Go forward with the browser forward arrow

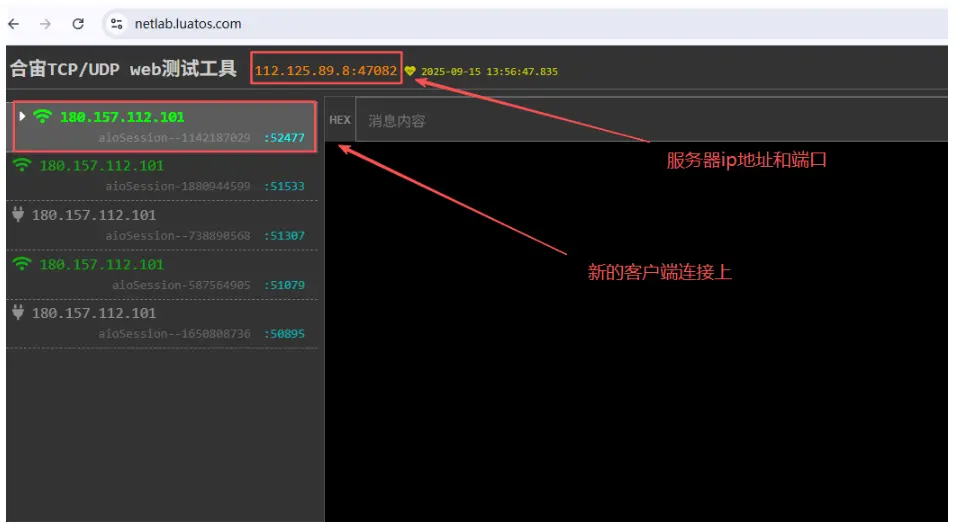point(45,24)
